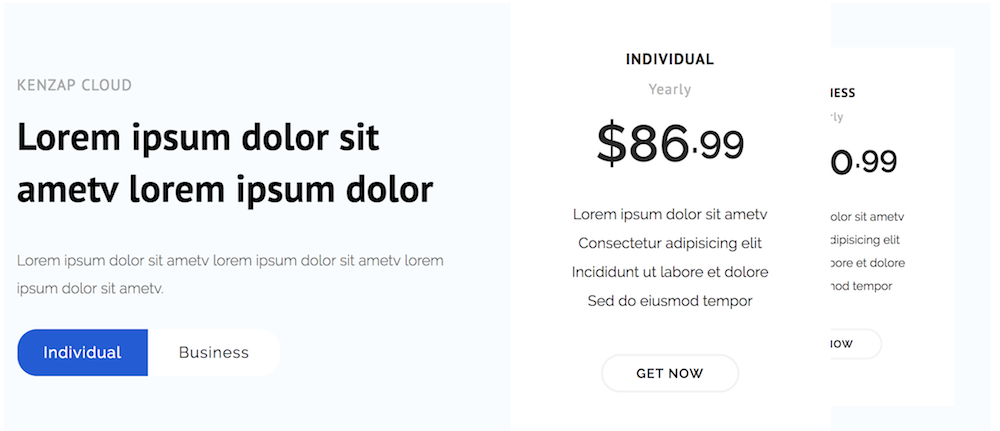Viewport: 1000px width, 431px height.
Task: Click the gray description paragraph under the heading
Action: (x=230, y=274)
